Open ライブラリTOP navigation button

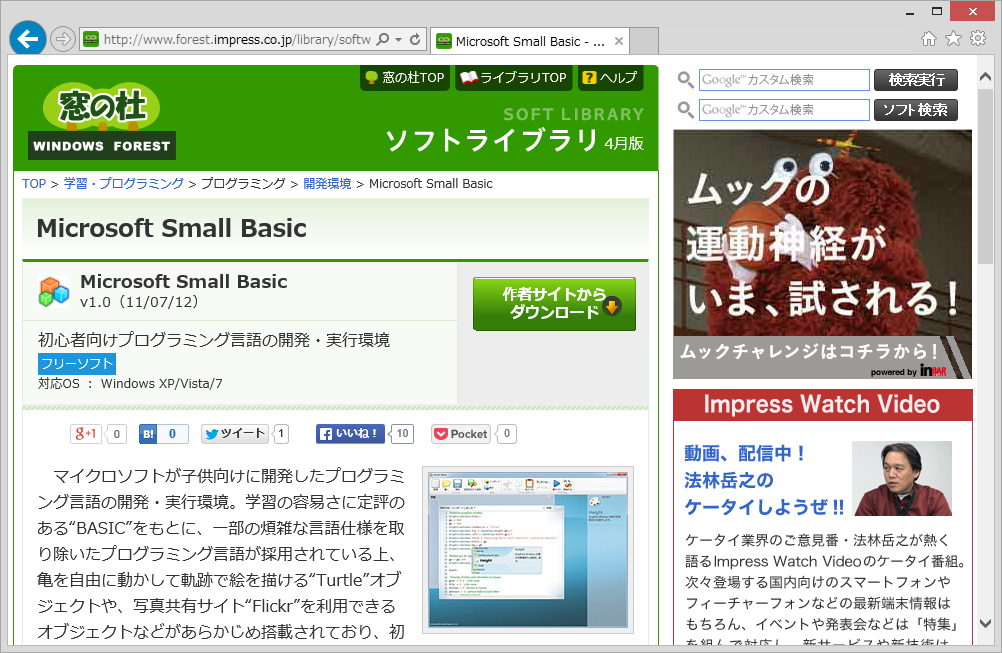point(513,78)
